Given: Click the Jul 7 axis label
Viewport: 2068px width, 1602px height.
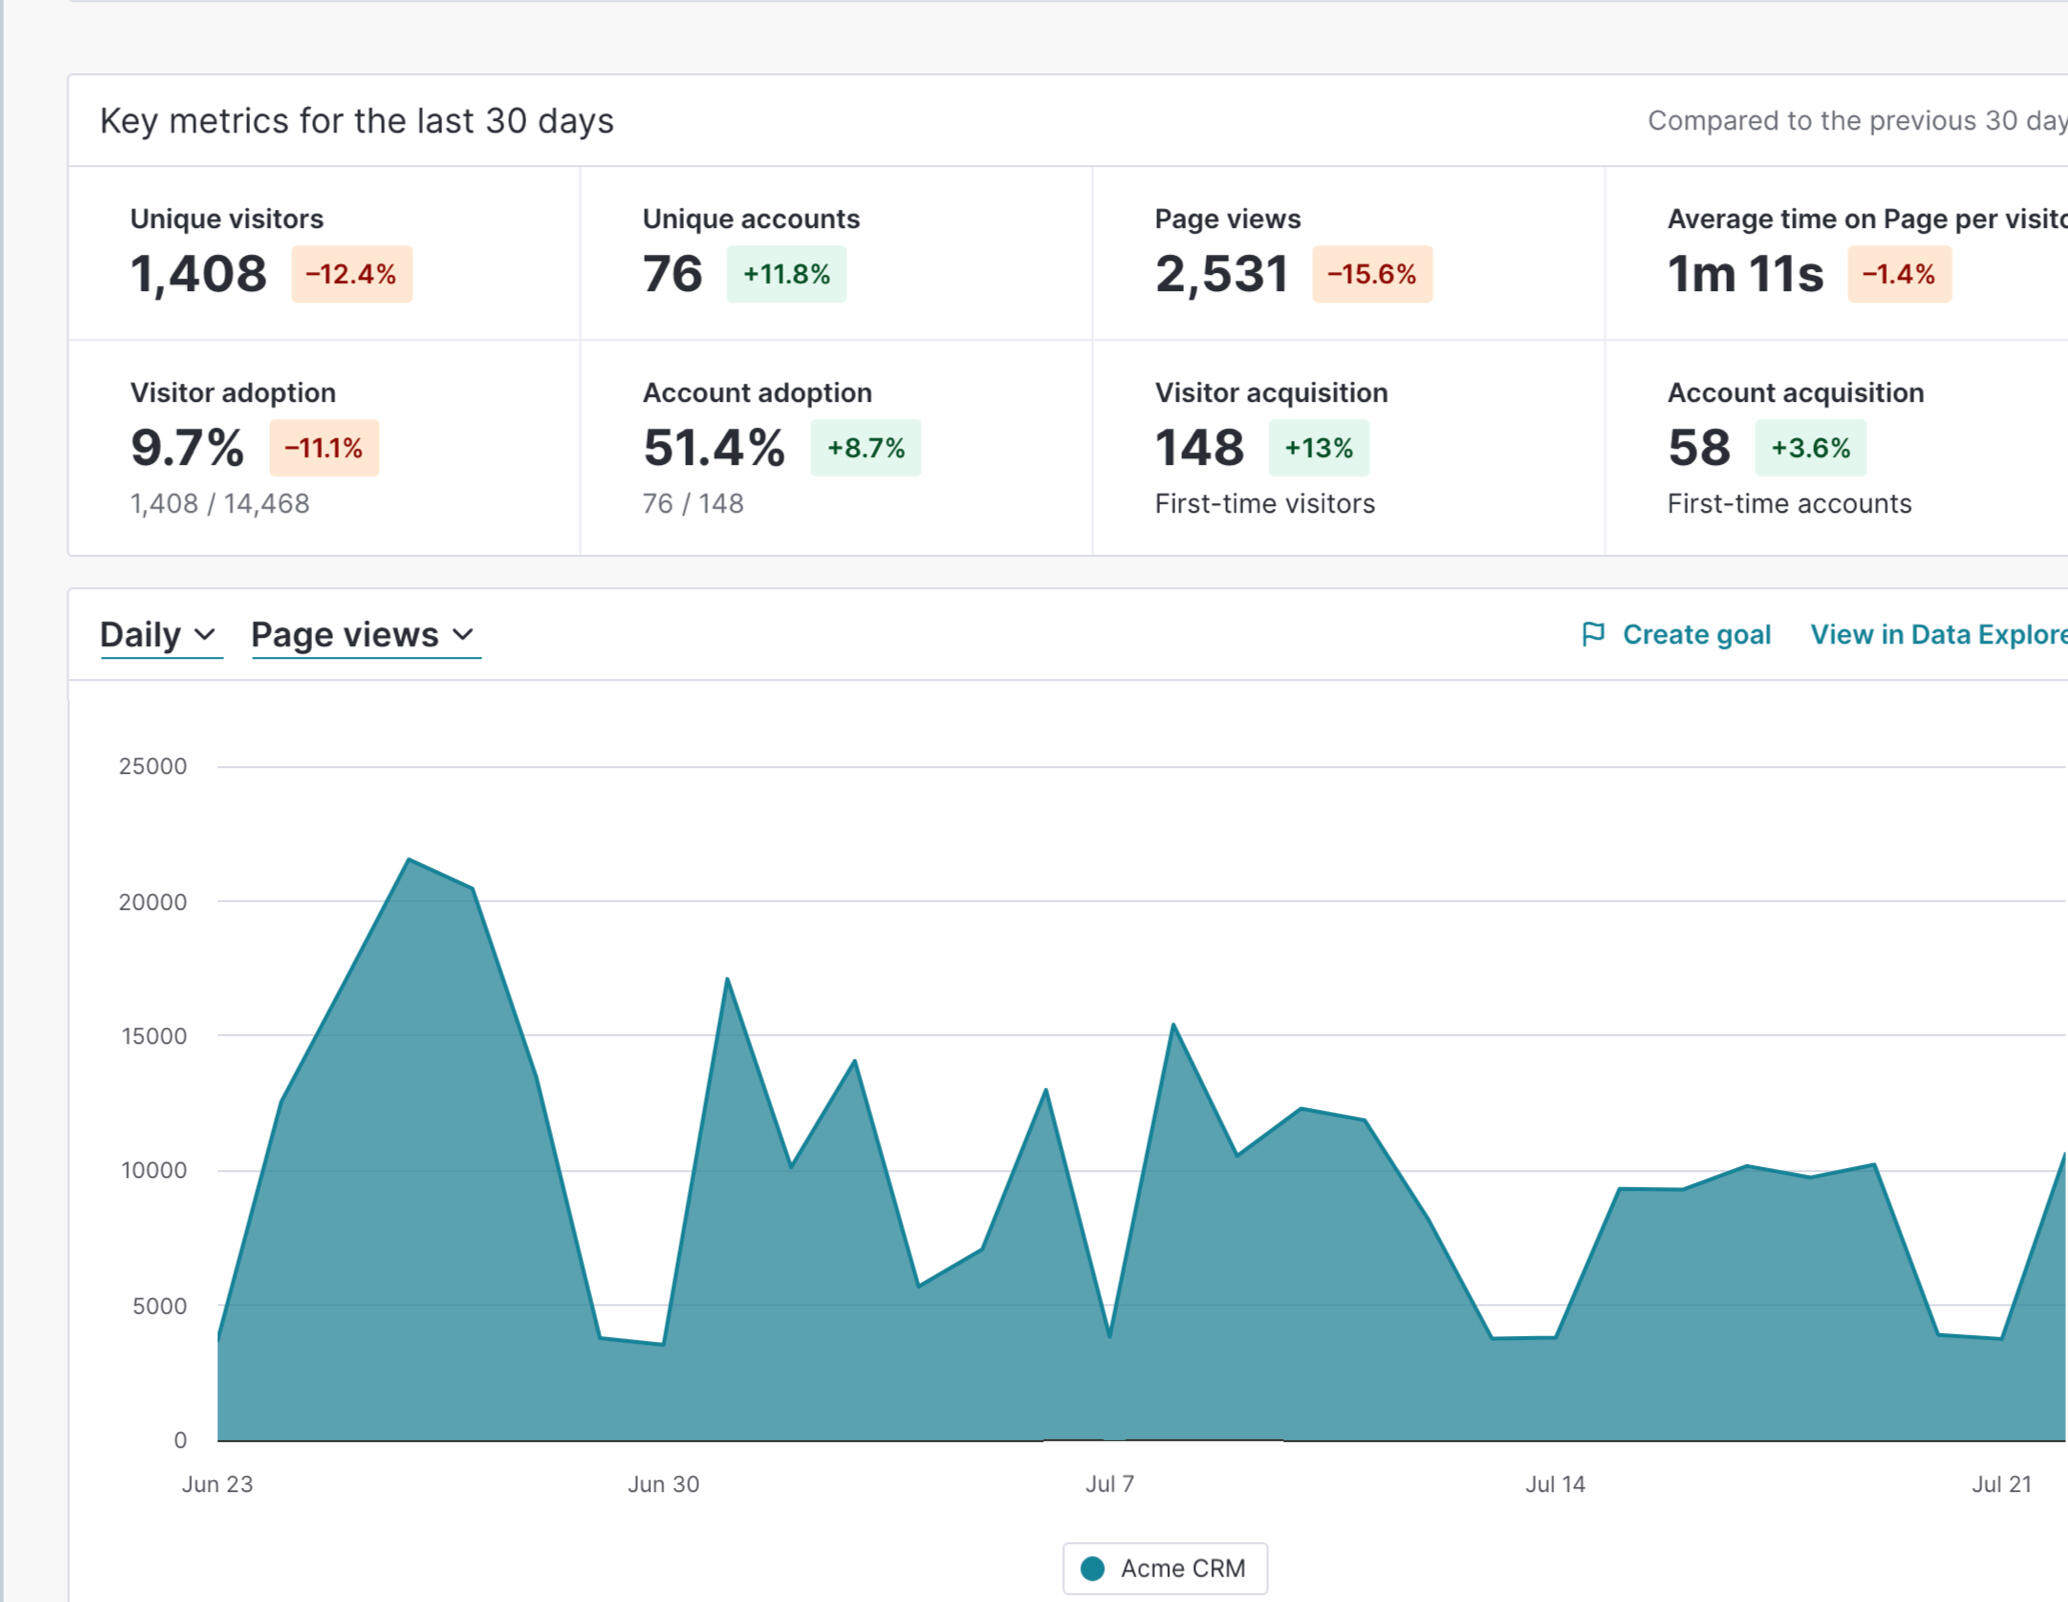Looking at the screenshot, I should pos(1109,1484).
